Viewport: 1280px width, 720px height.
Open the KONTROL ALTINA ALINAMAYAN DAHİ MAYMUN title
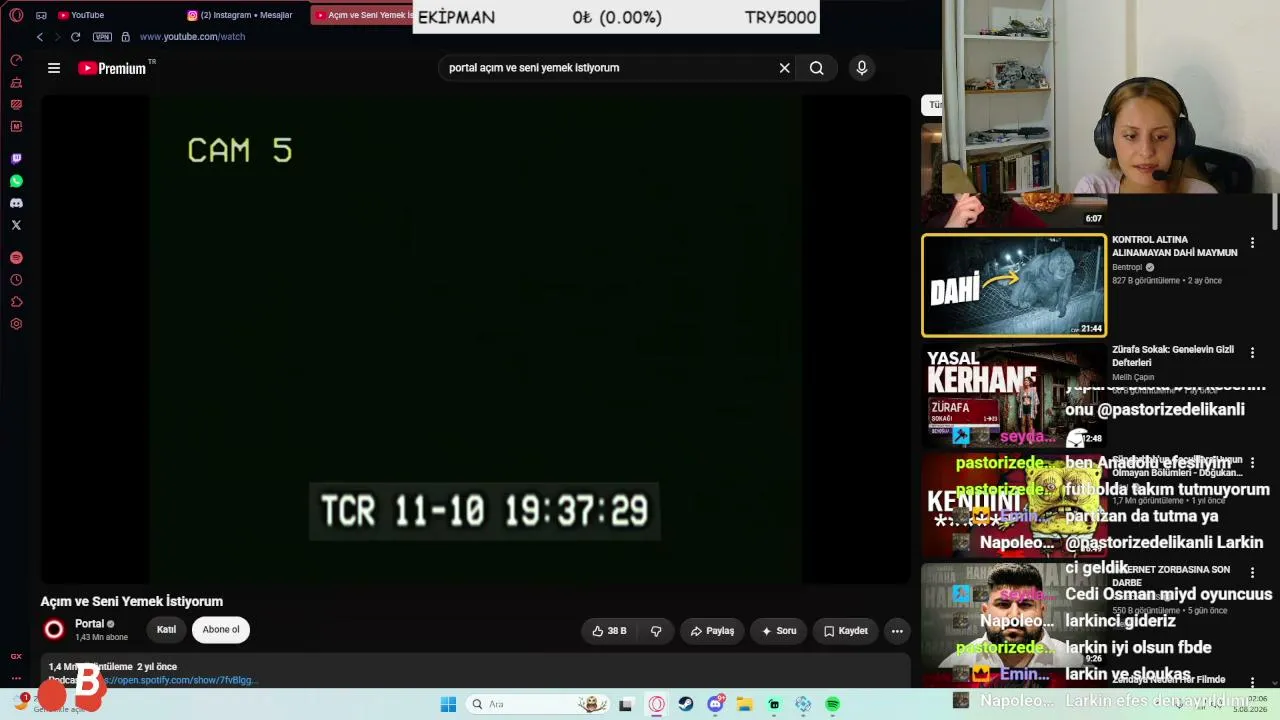tap(1175, 246)
